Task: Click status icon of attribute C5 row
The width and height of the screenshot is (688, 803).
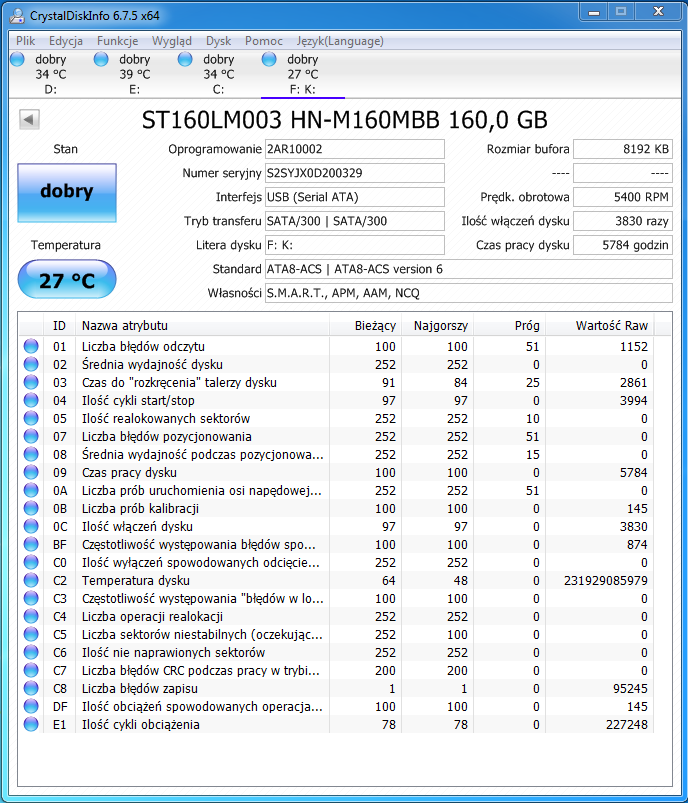Action: 31,634
